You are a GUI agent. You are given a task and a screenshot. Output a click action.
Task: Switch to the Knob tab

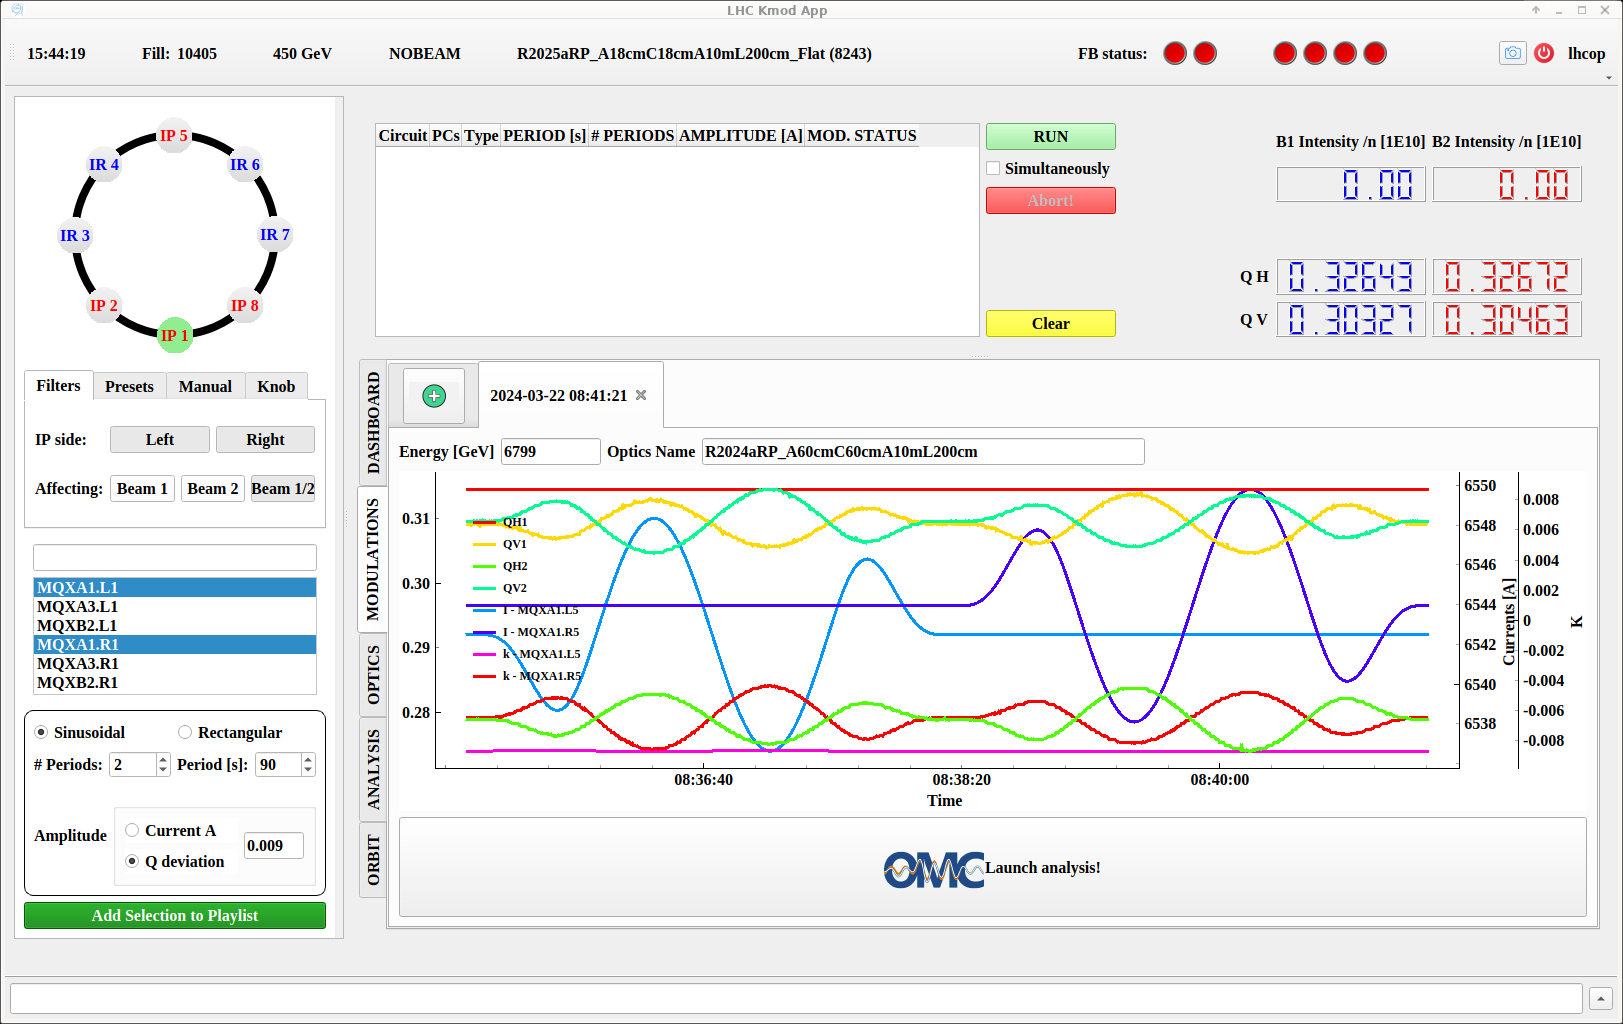276,386
